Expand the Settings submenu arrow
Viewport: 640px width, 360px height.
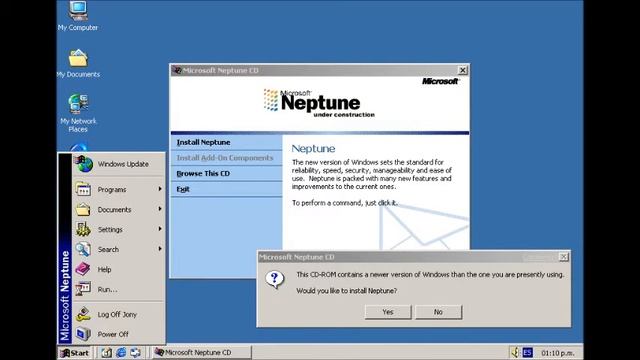[160, 229]
